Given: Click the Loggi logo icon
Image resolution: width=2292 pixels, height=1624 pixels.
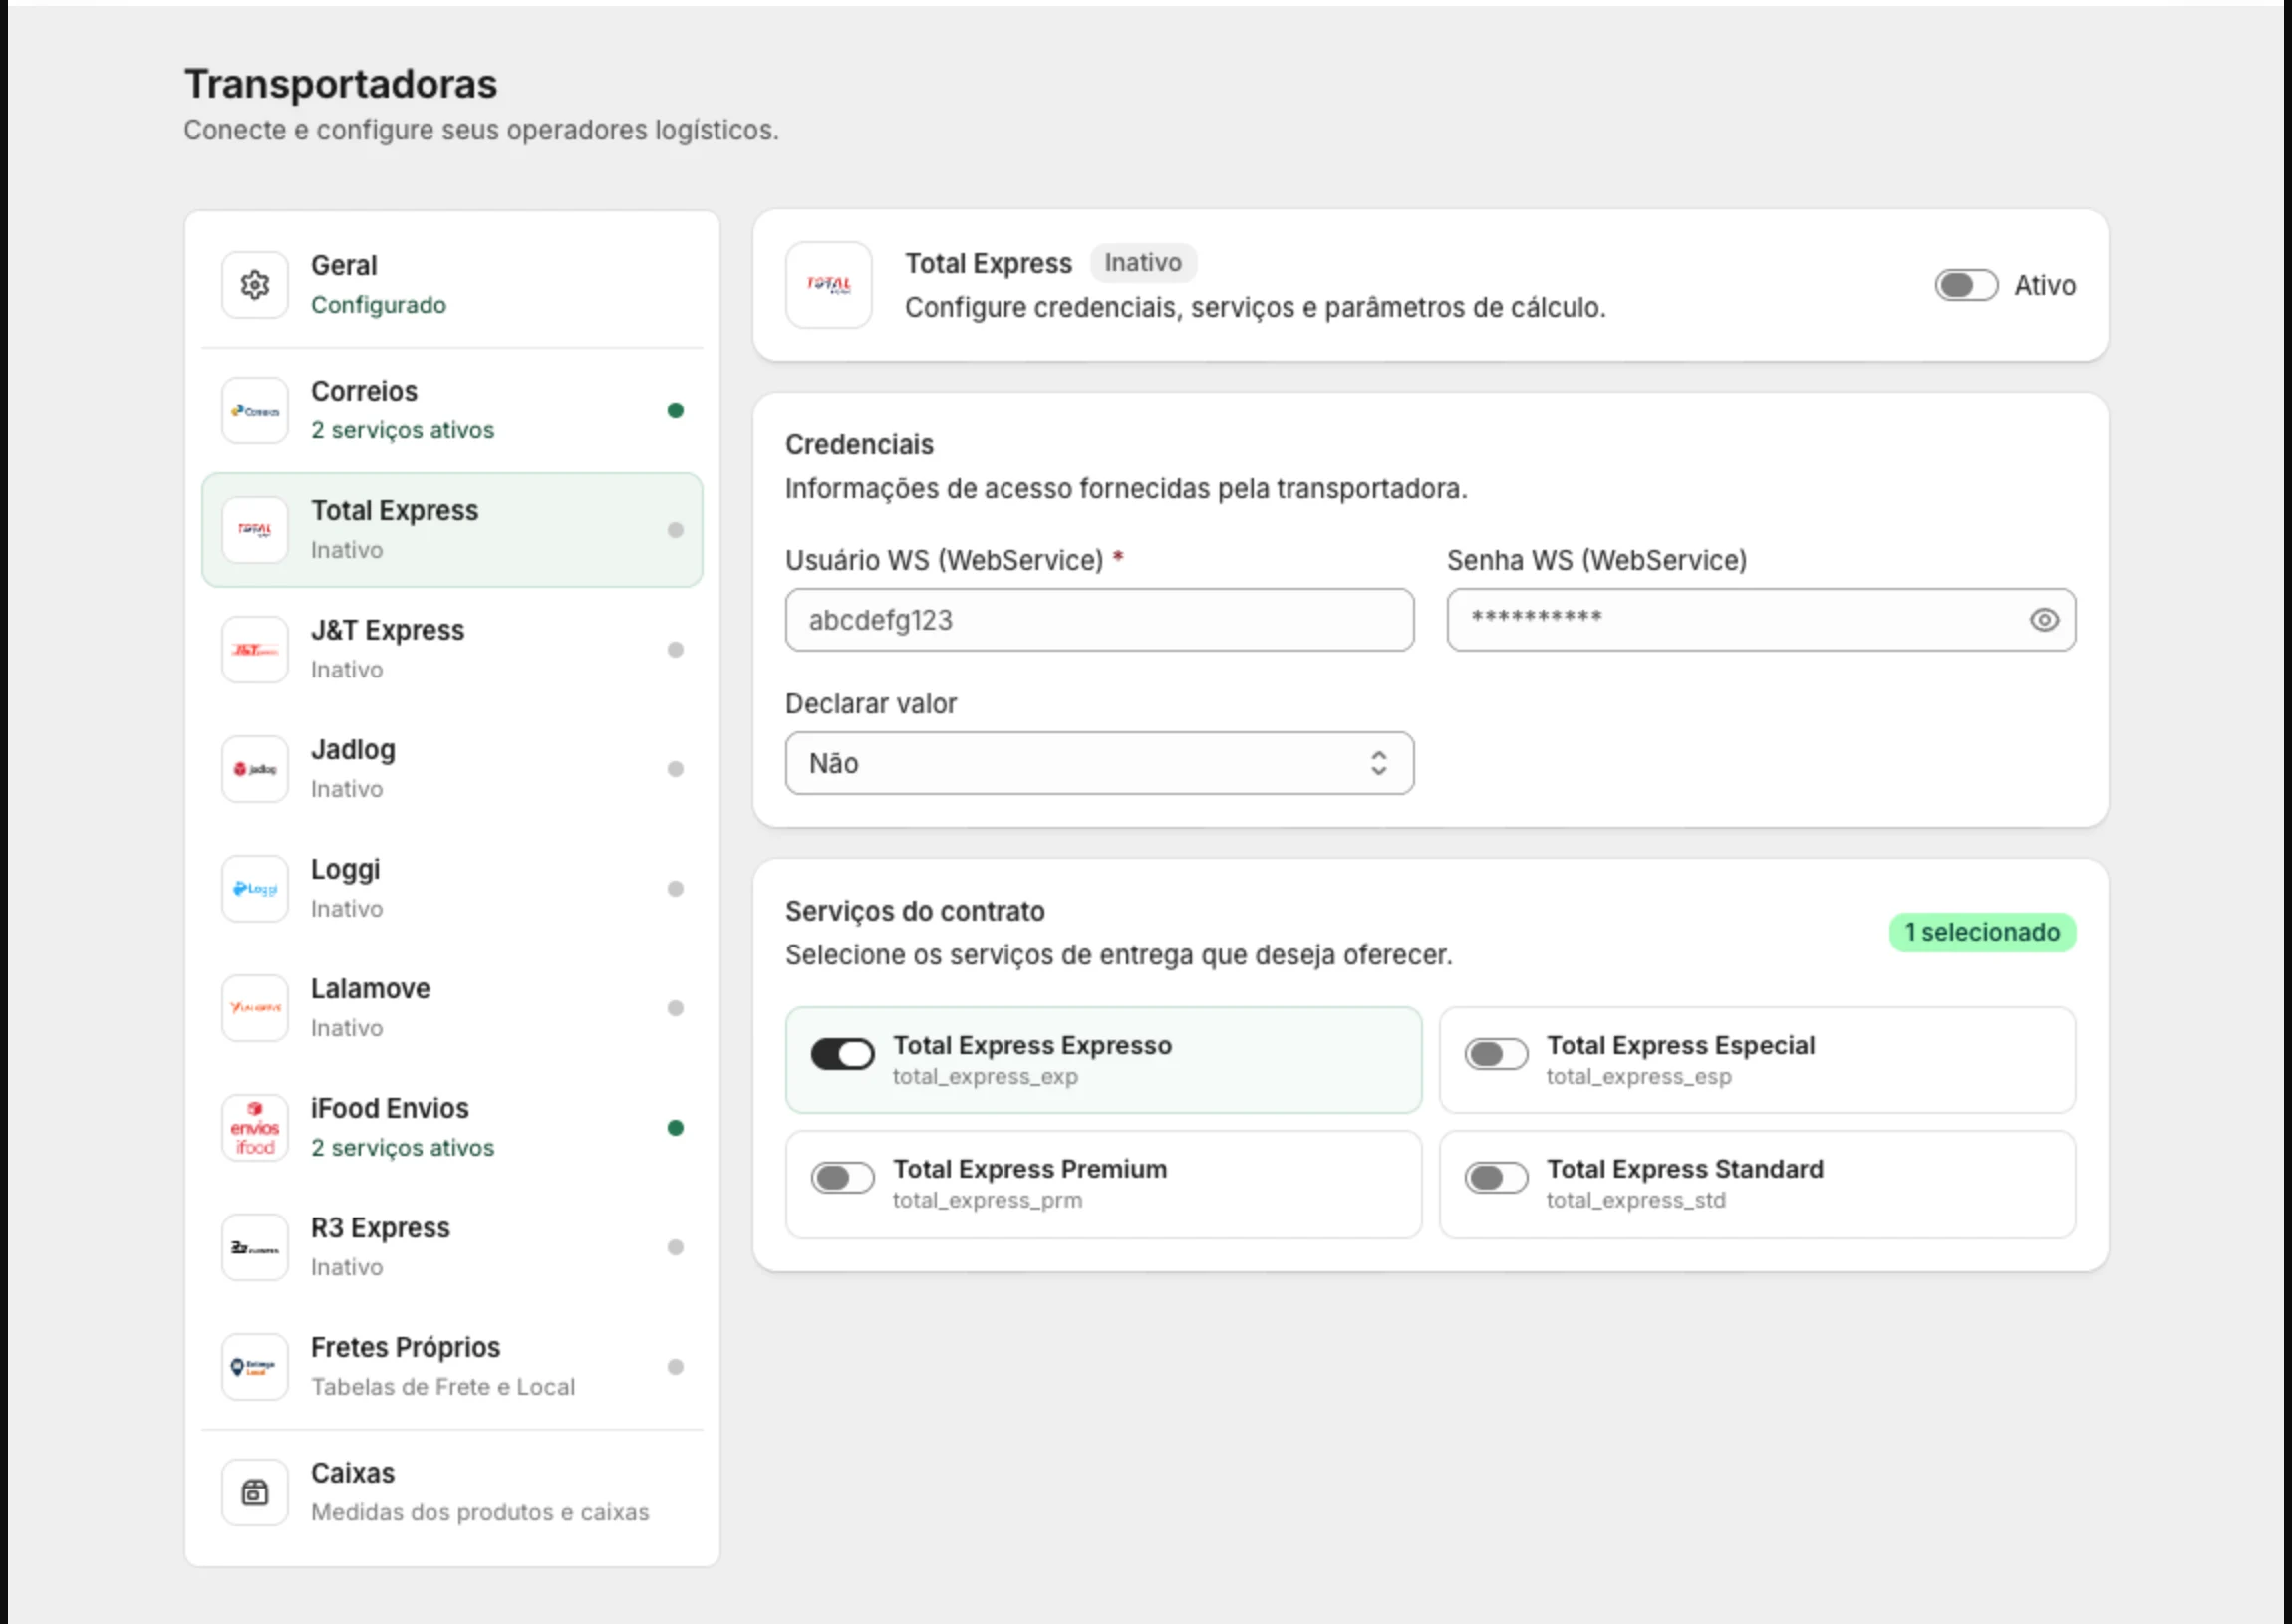Looking at the screenshot, I should [x=255, y=889].
